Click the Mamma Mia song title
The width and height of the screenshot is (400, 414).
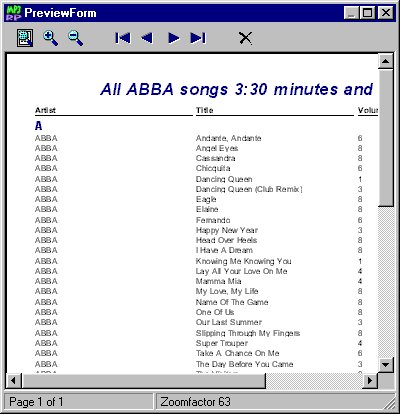point(218,281)
